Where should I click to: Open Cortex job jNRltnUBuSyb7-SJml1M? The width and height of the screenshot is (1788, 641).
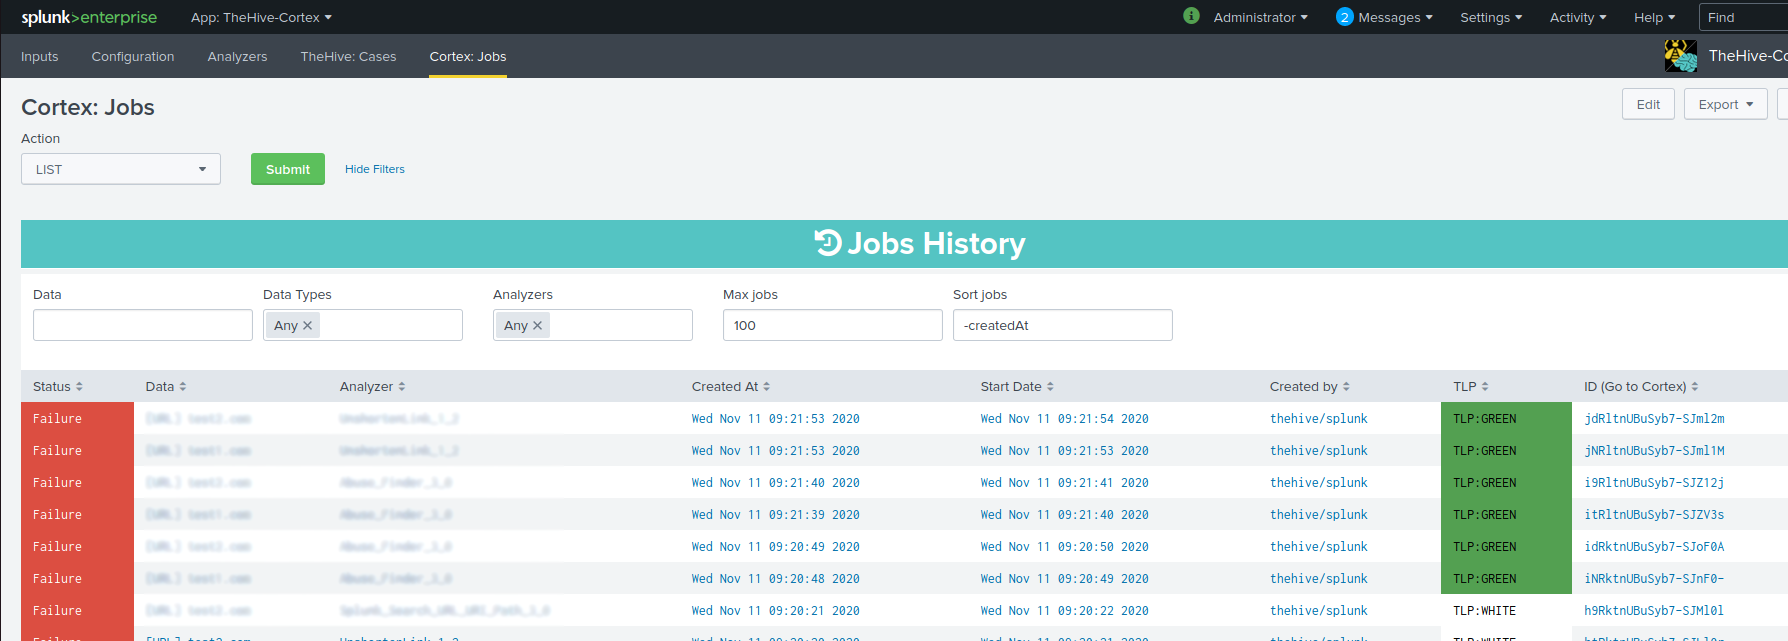1654,450
